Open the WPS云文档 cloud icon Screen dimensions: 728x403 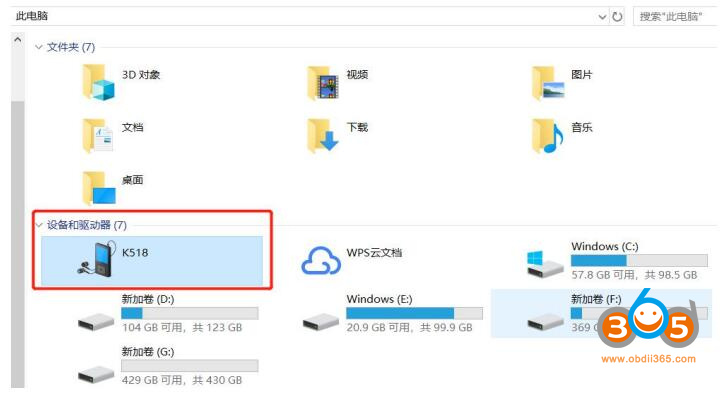322,260
